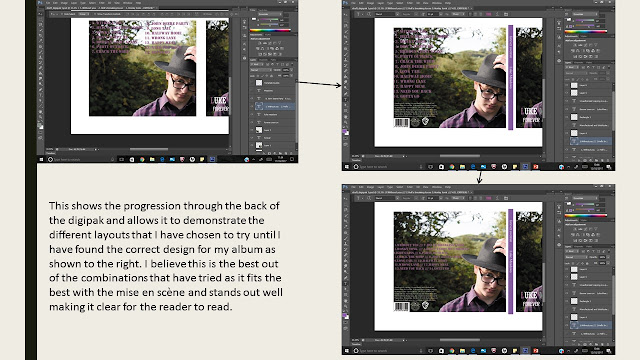Click document tab in upper-right Photoshop window
The height and width of the screenshot is (360, 640).
(411, 9)
